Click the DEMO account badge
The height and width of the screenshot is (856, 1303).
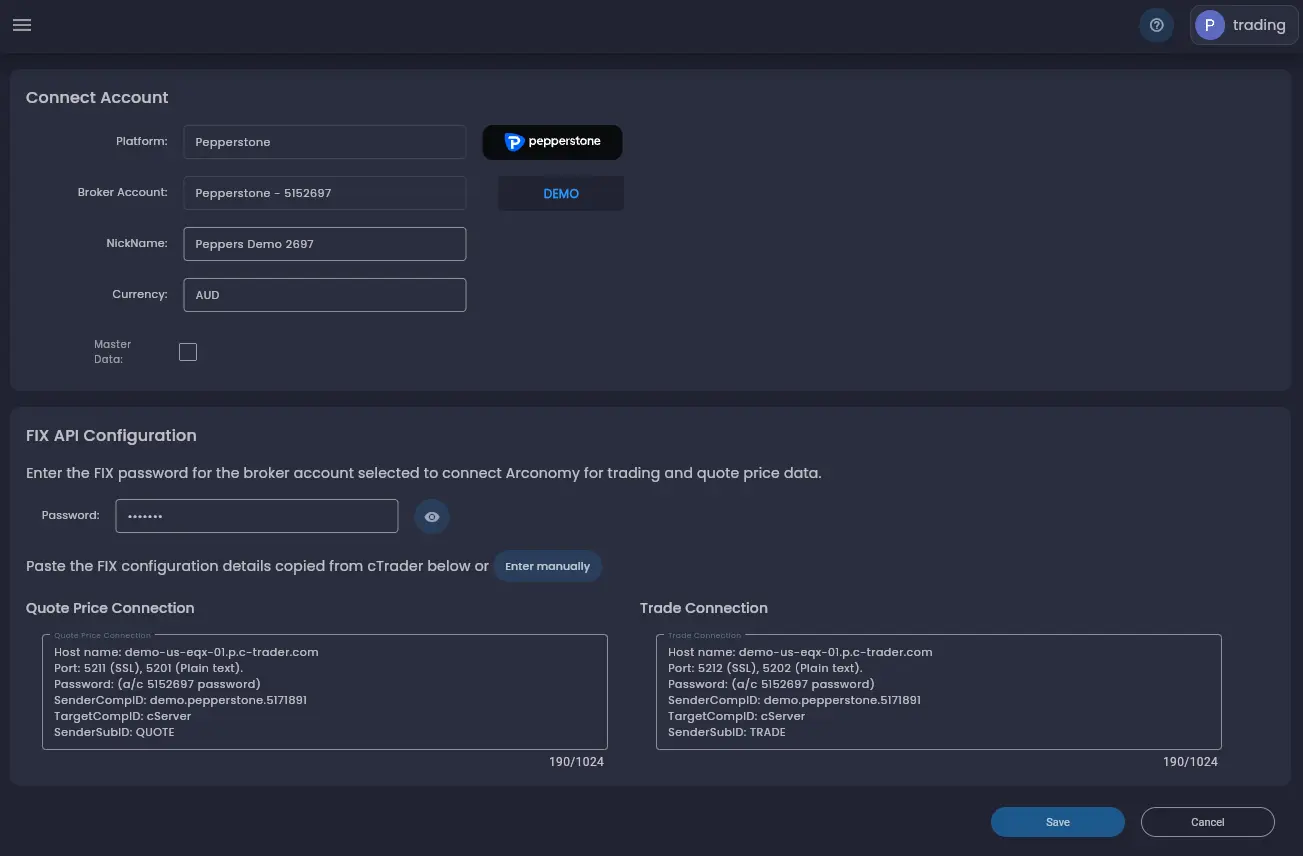560,193
